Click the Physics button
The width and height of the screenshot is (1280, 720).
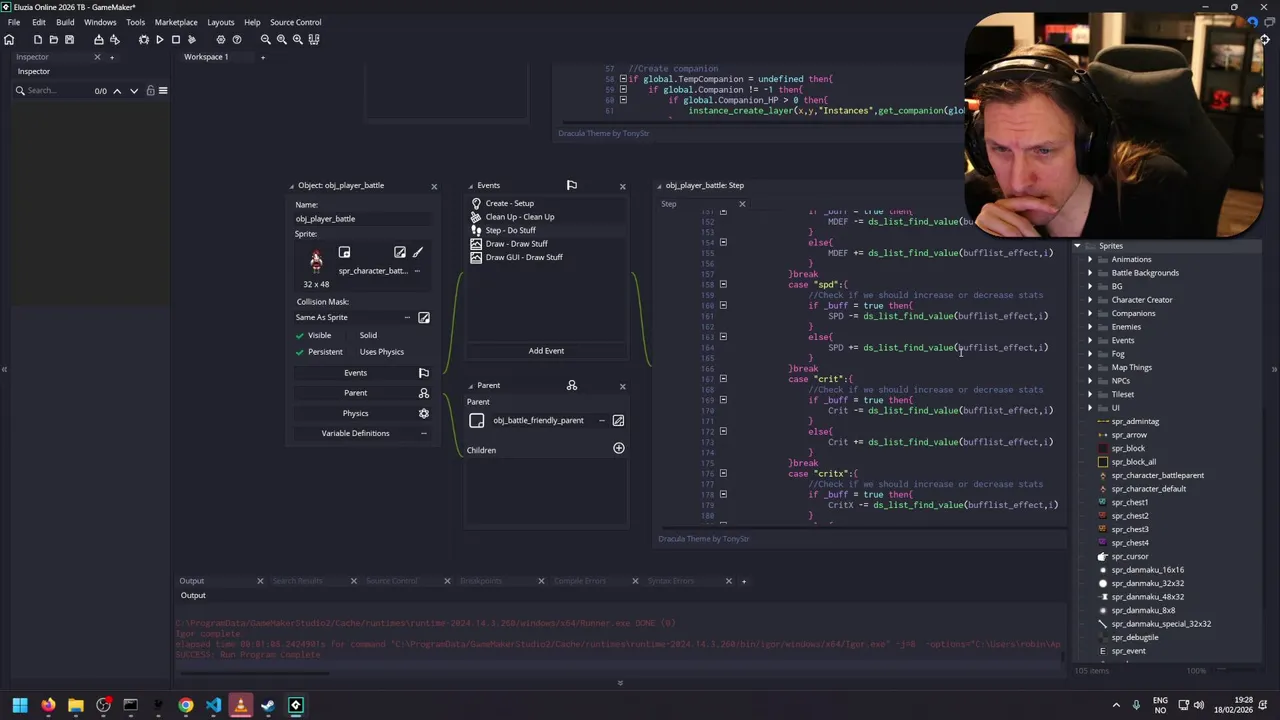point(362,413)
